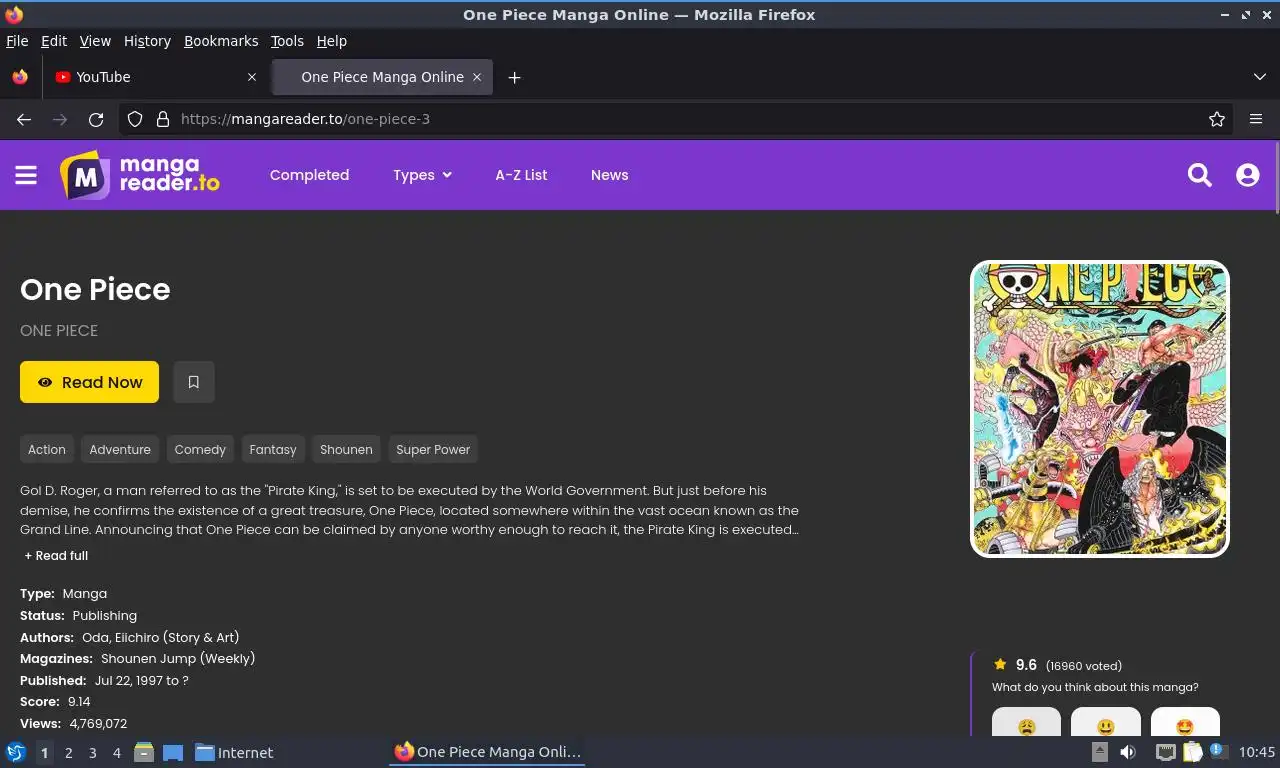Open the Edit menu
The image size is (1280, 768).
[x=54, y=41]
